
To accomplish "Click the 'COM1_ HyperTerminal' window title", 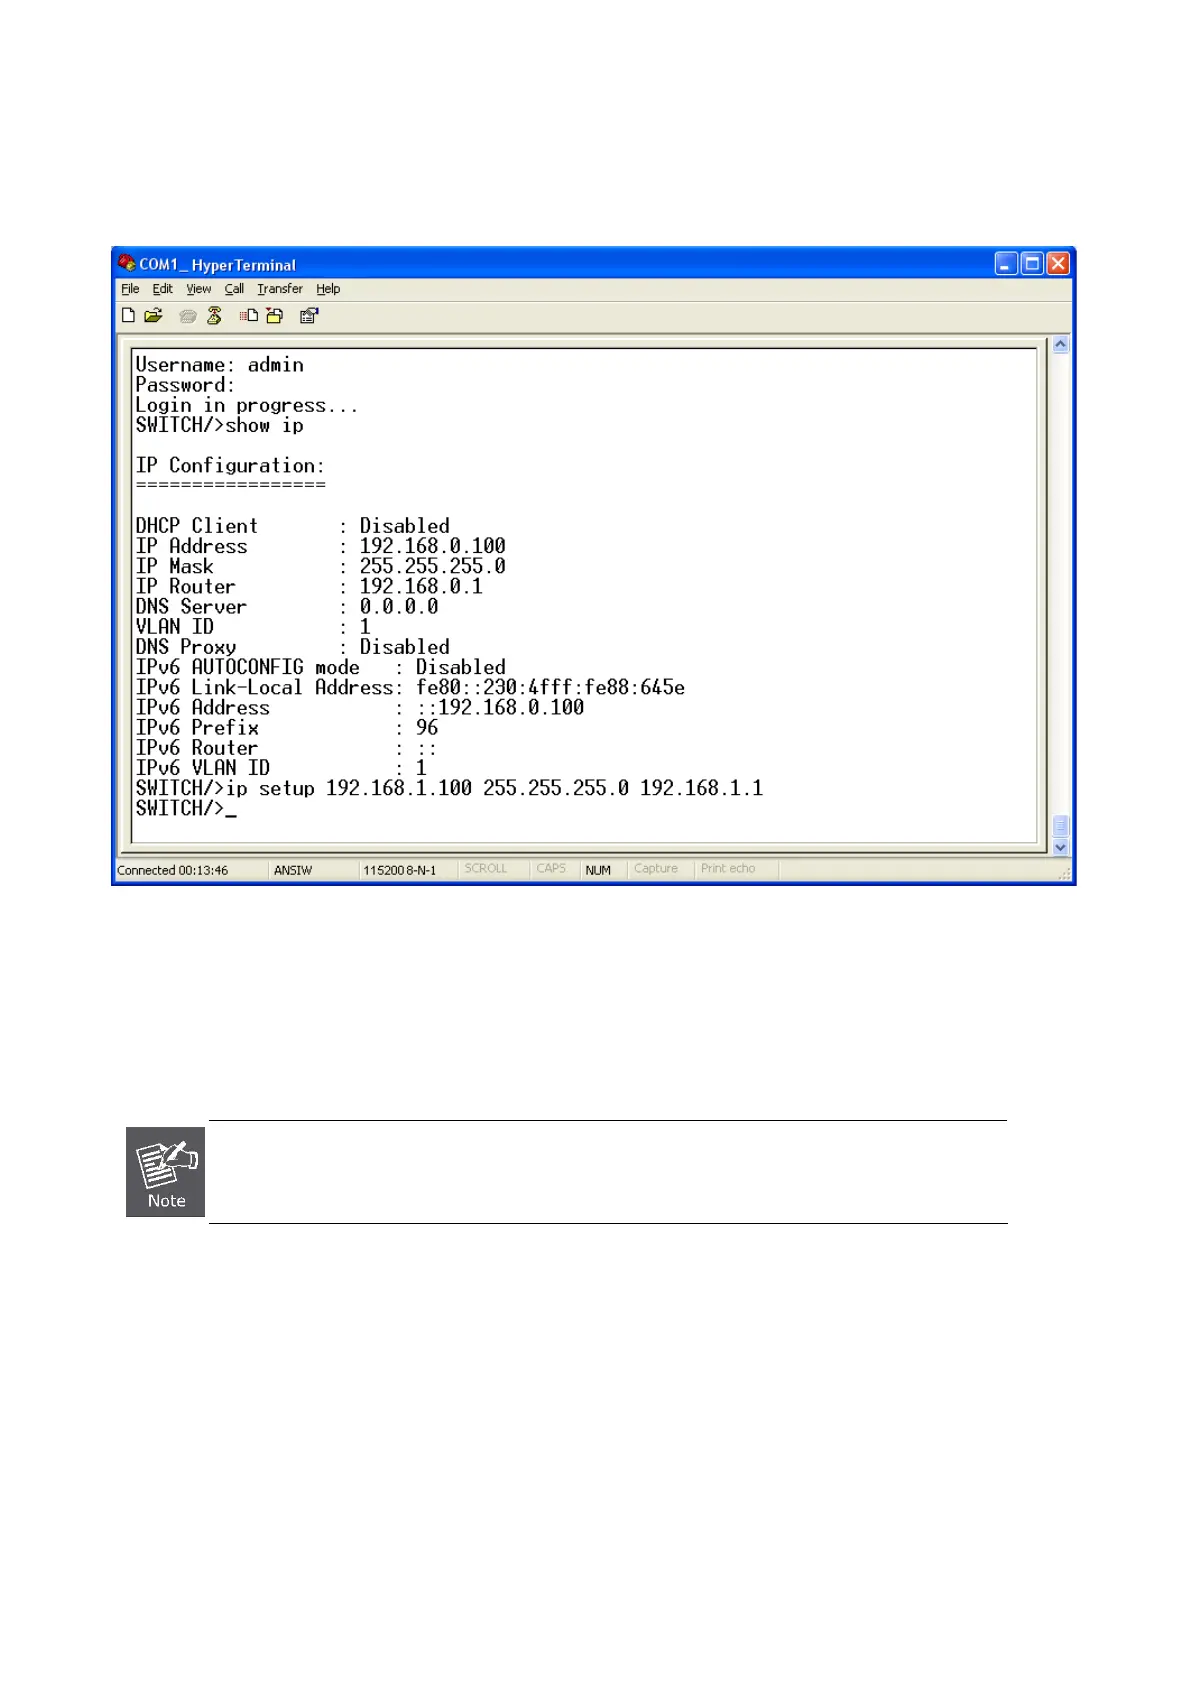I will pos(217,264).
